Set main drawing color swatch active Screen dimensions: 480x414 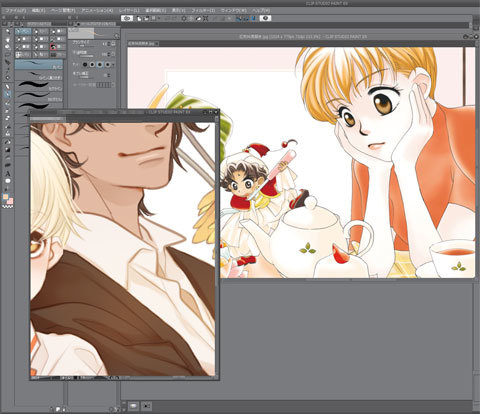6,197
